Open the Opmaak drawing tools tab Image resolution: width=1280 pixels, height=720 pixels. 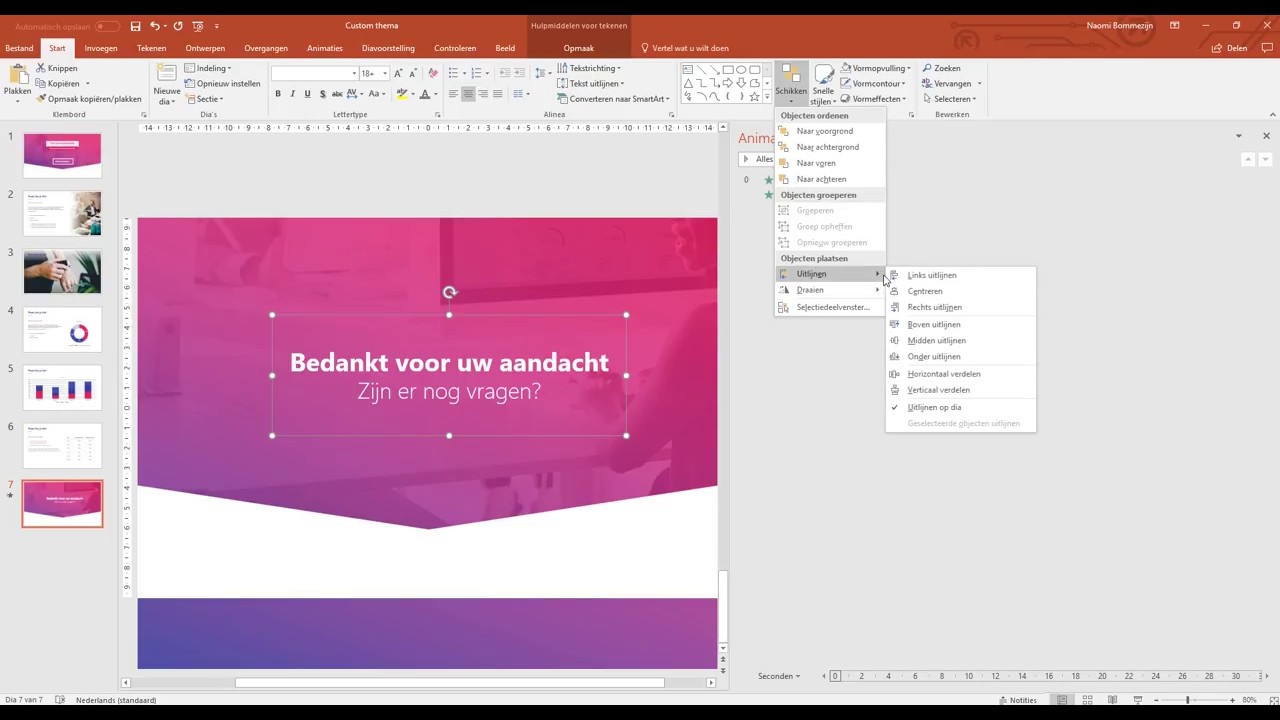click(x=579, y=48)
